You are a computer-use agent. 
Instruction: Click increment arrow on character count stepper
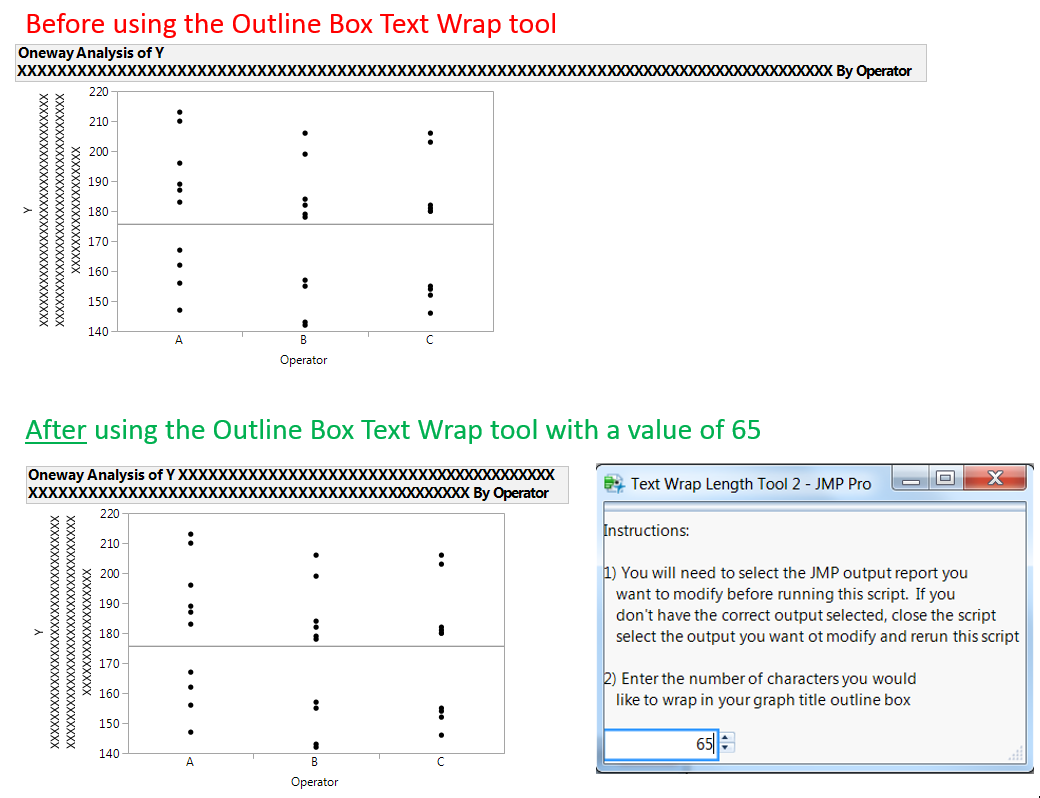[x=724, y=738]
